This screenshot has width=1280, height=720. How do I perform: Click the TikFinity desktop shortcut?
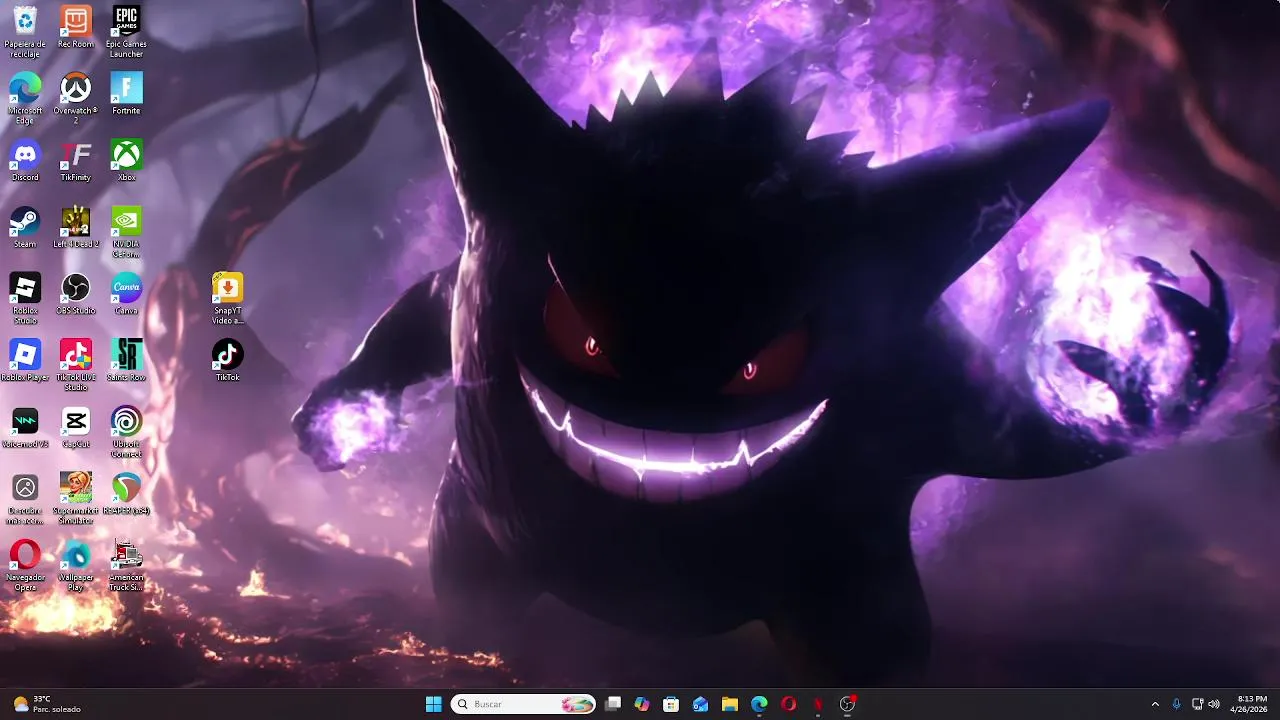pyautogui.click(x=76, y=160)
